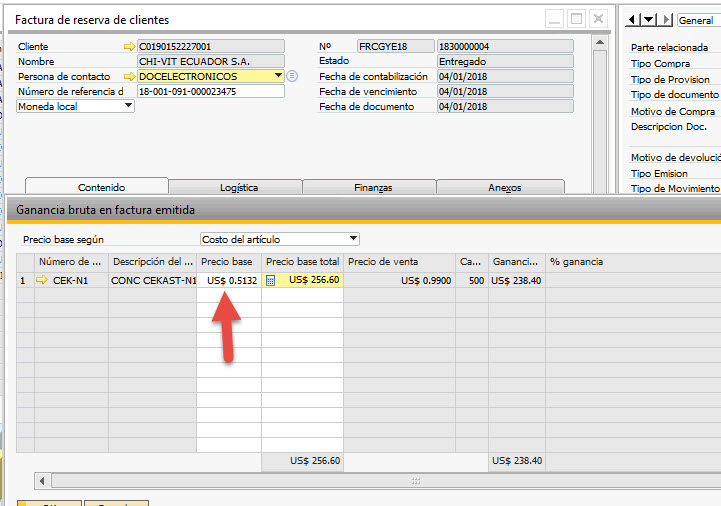
Task: Expand the Persona de contacto dropdown
Action: [277, 77]
